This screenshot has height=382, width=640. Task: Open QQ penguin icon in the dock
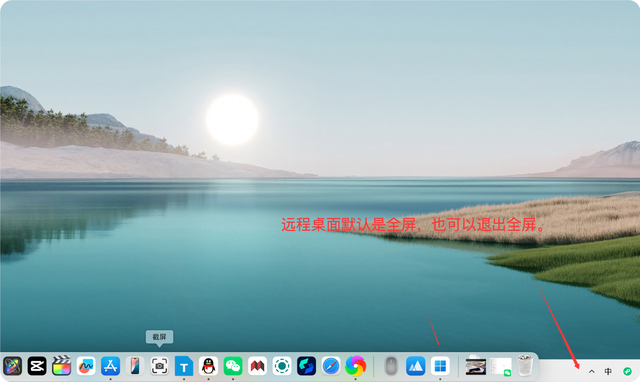click(x=208, y=366)
